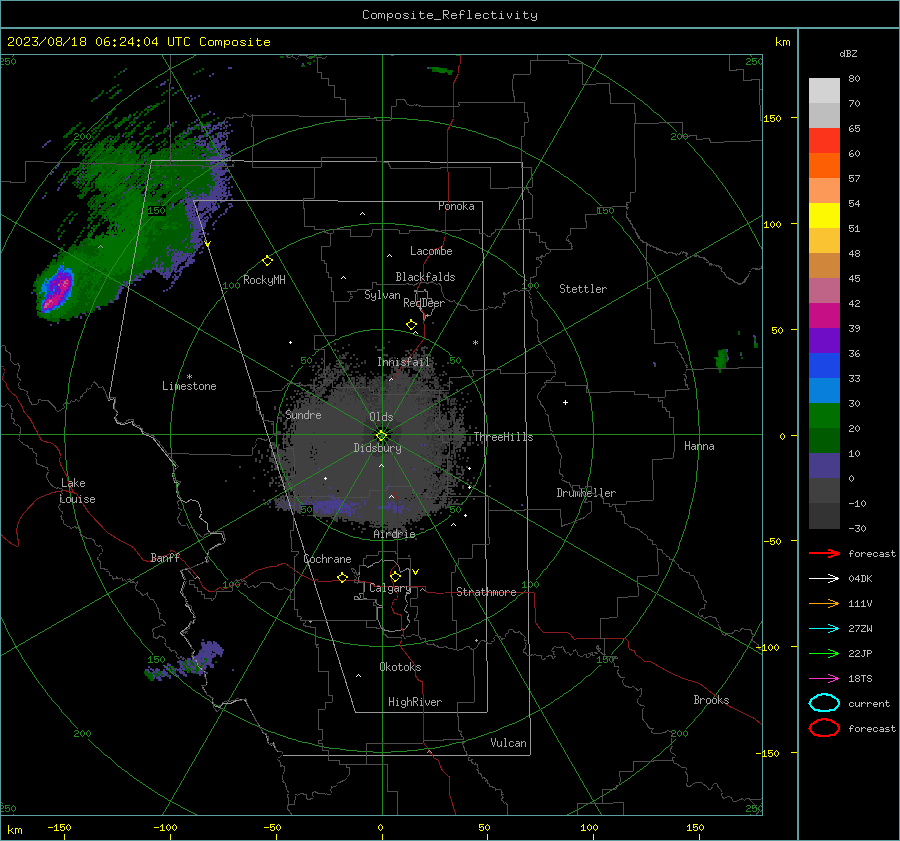
Task: Click the Cochrane city label
Action: tap(327, 559)
